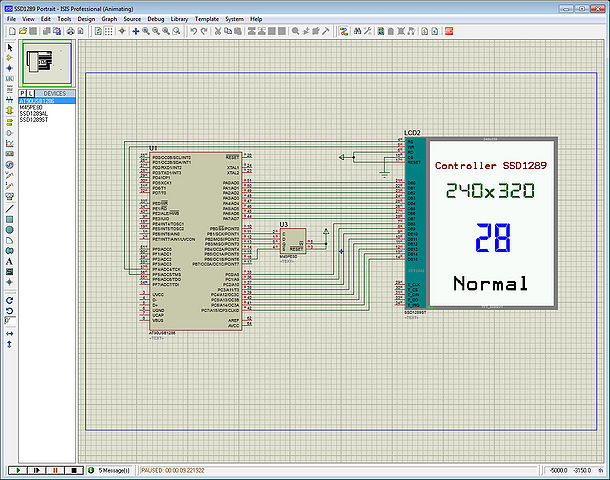Image resolution: width=610 pixels, height=480 pixels.
Task: Toggle the Wire Autorouter toolbar button
Action: tap(344, 31)
